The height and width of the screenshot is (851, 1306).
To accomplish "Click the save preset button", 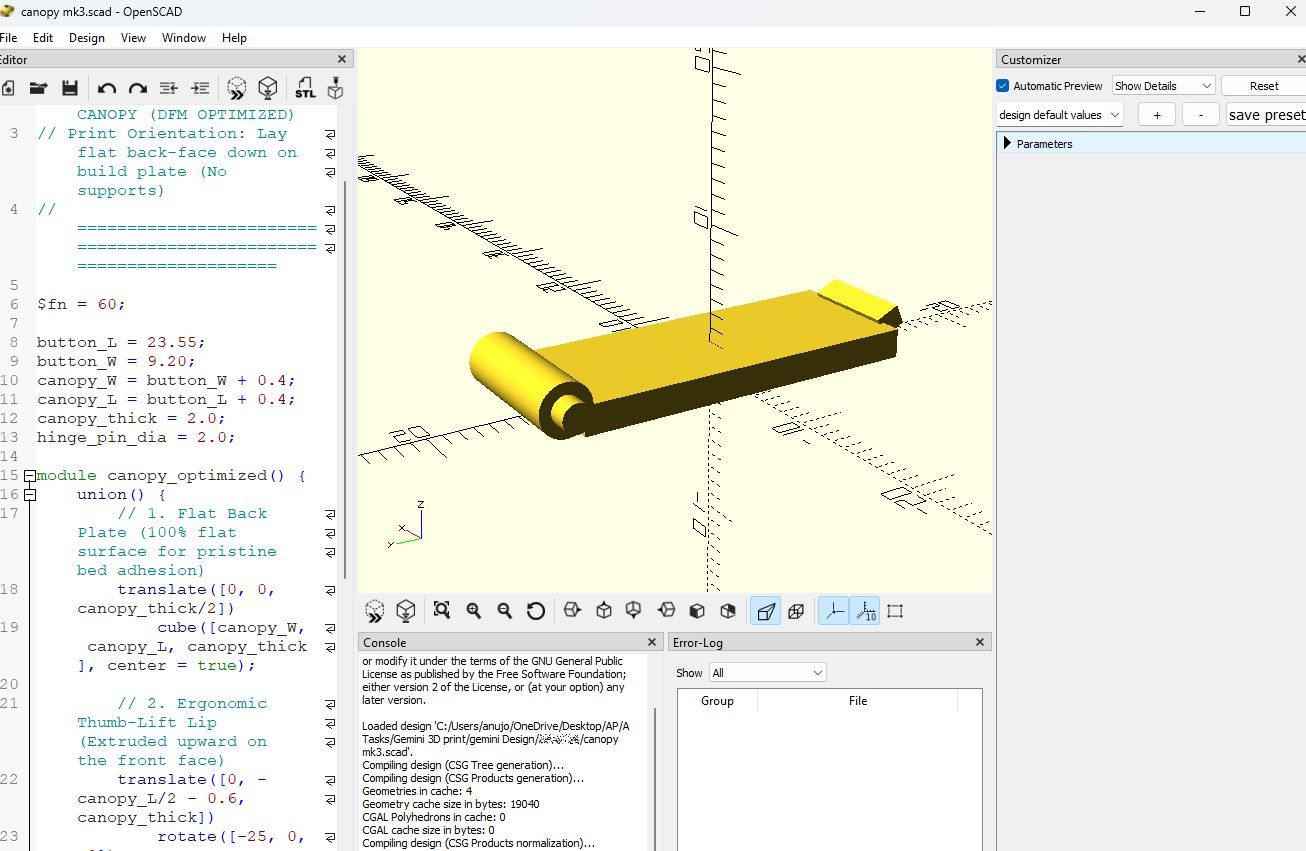I will [1266, 115].
